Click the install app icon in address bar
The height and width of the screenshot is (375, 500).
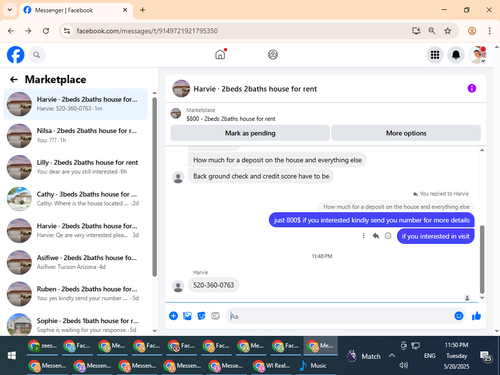(416, 31)
